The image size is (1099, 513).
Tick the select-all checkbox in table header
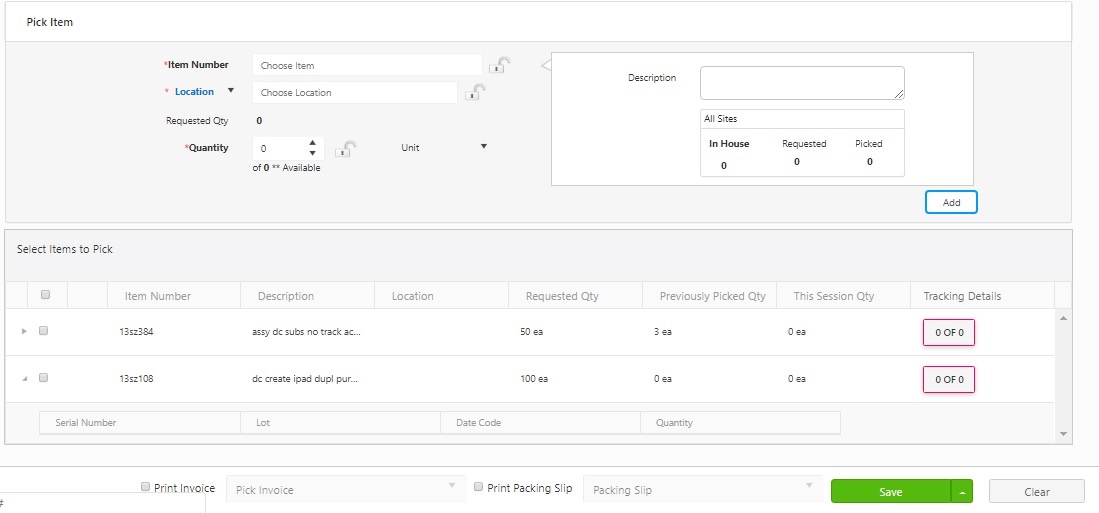45,295
